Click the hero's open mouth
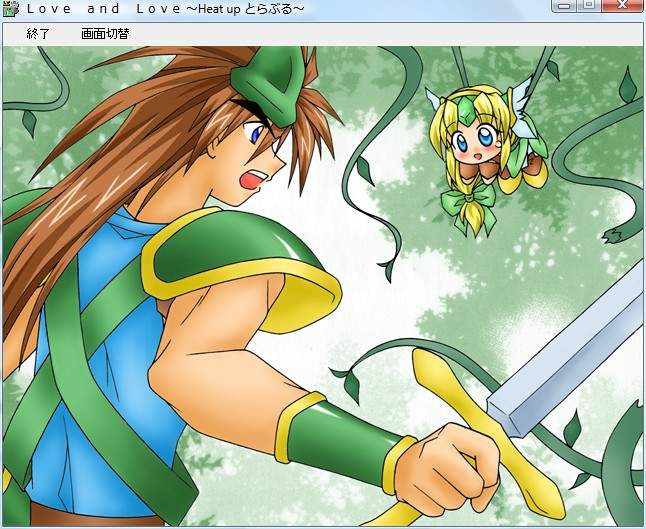Viewport: 646px width, 529px height. [x=255, y=179]
